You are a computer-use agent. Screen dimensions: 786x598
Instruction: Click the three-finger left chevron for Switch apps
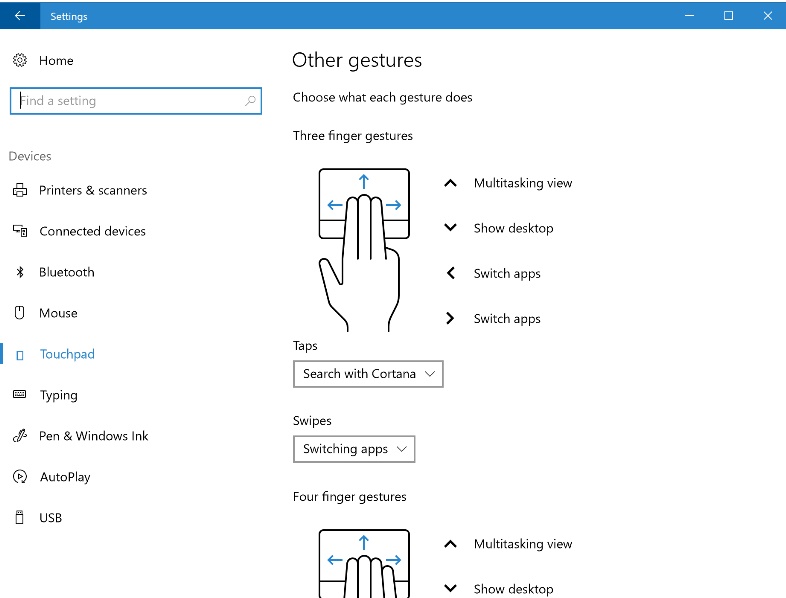click(451, 273)
